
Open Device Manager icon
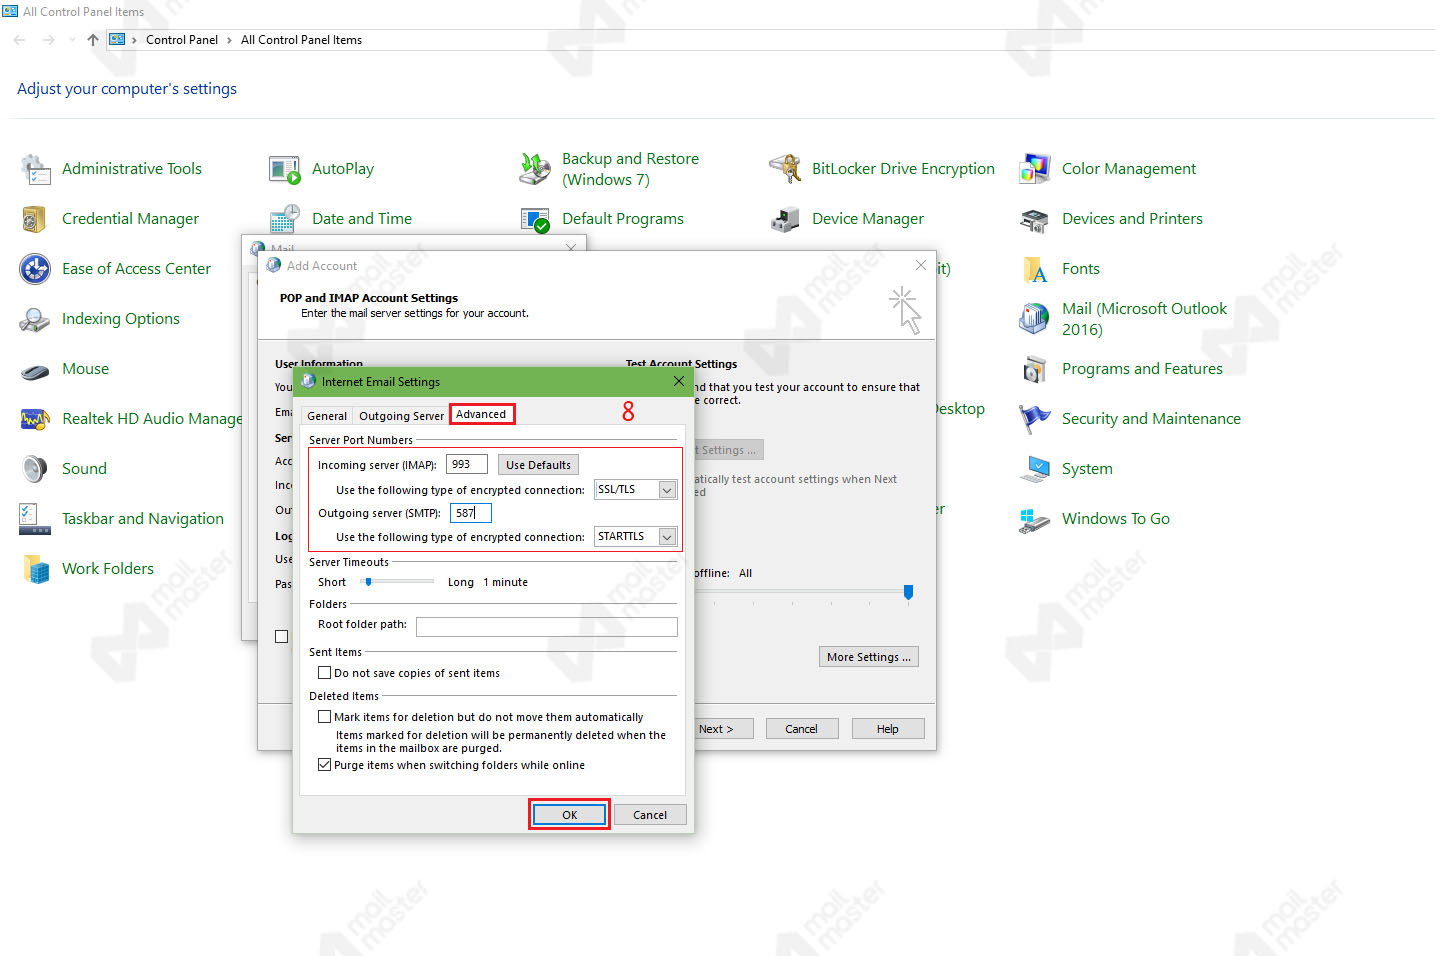coord(785,219)
